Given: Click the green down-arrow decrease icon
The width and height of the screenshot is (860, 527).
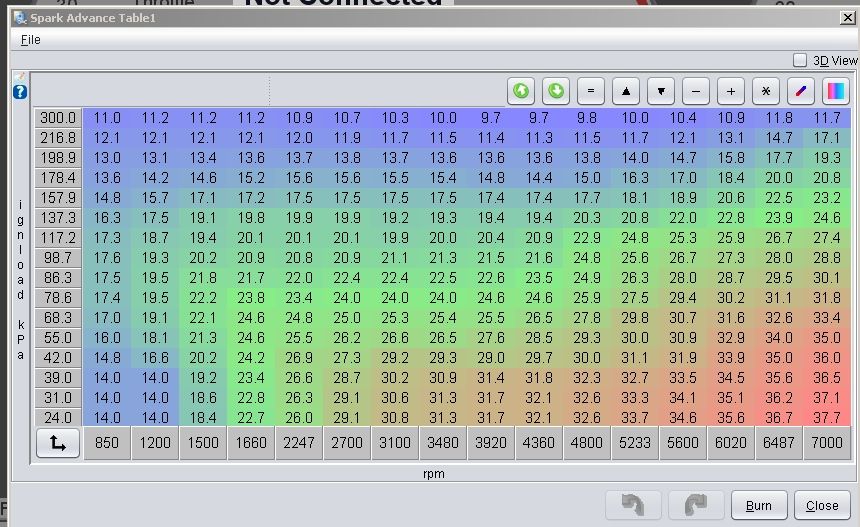Looking at the screenshot, I should pos(556,91).
